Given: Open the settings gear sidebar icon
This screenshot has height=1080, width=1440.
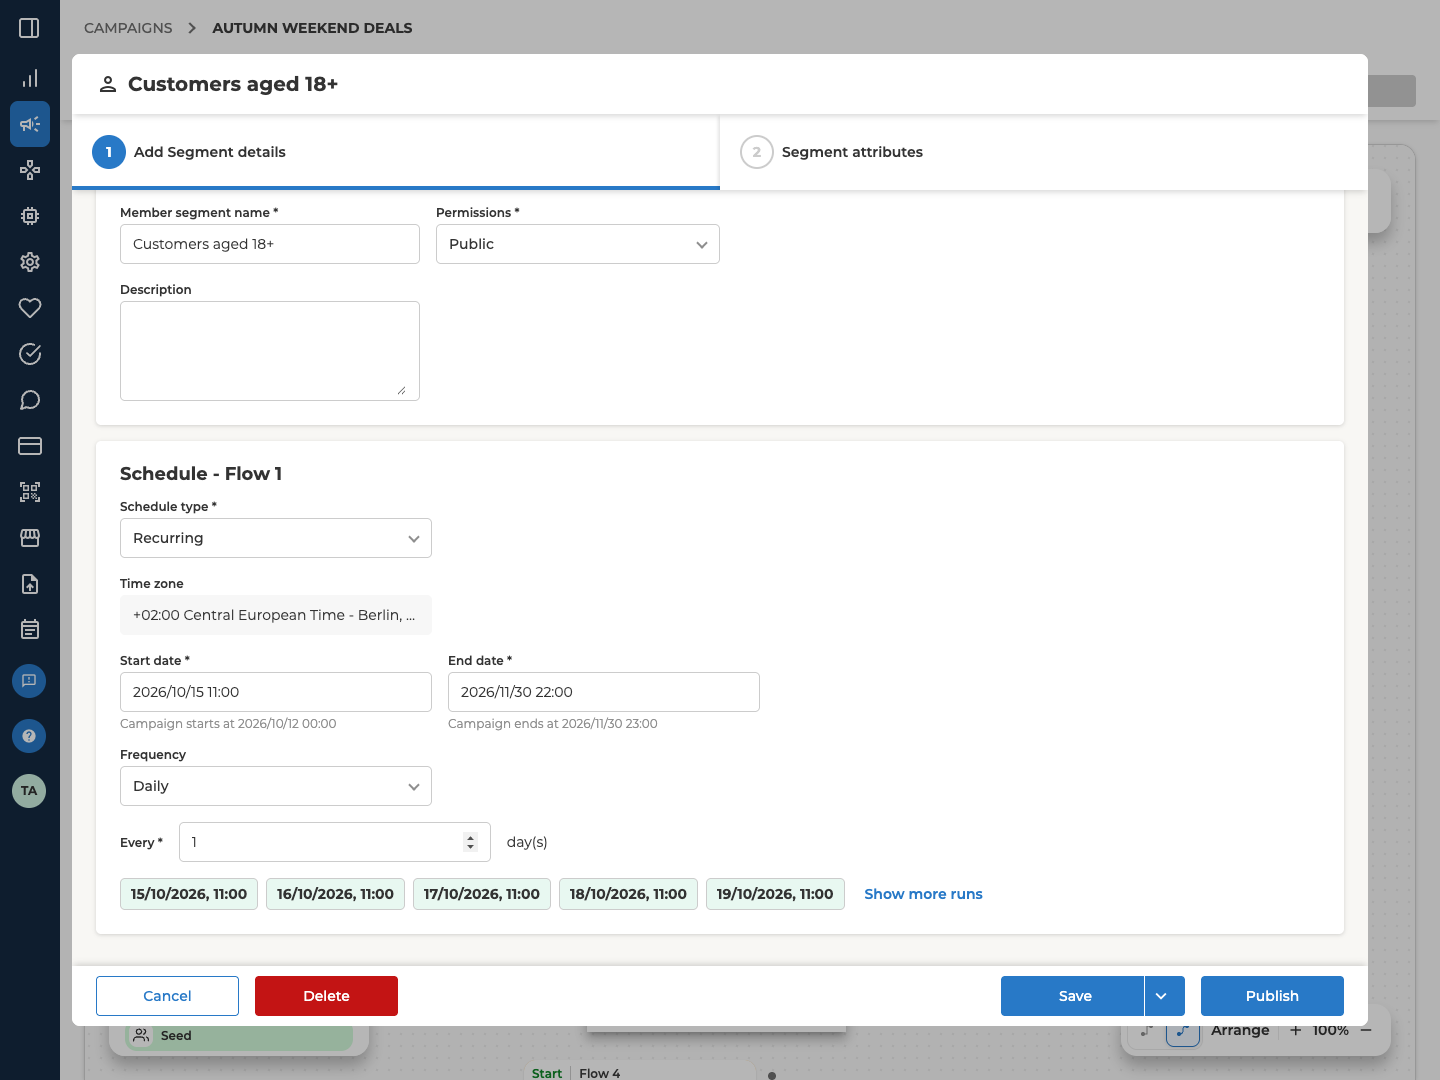Looking at the screenshot, I should (30, 262).
